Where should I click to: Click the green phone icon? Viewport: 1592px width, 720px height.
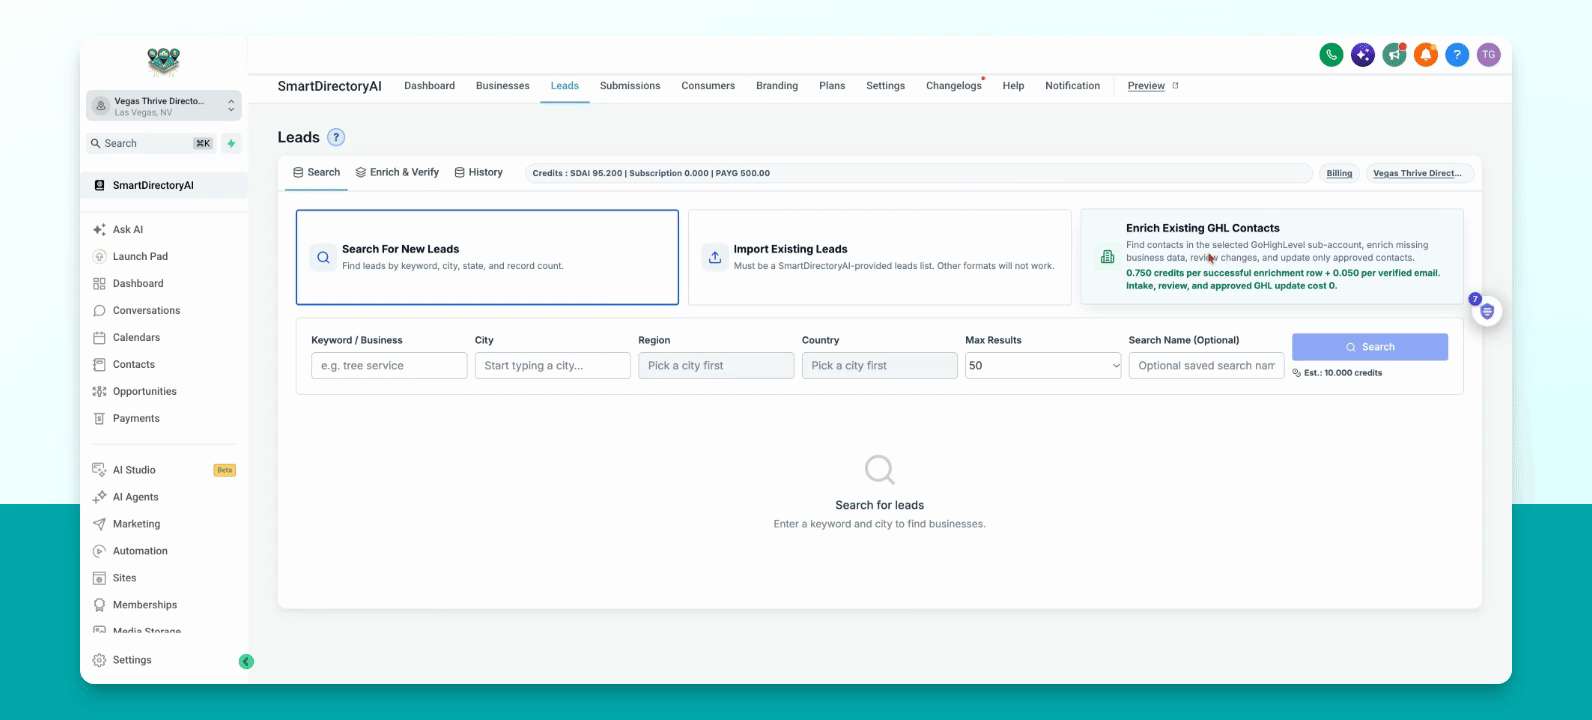point(1331,55)
